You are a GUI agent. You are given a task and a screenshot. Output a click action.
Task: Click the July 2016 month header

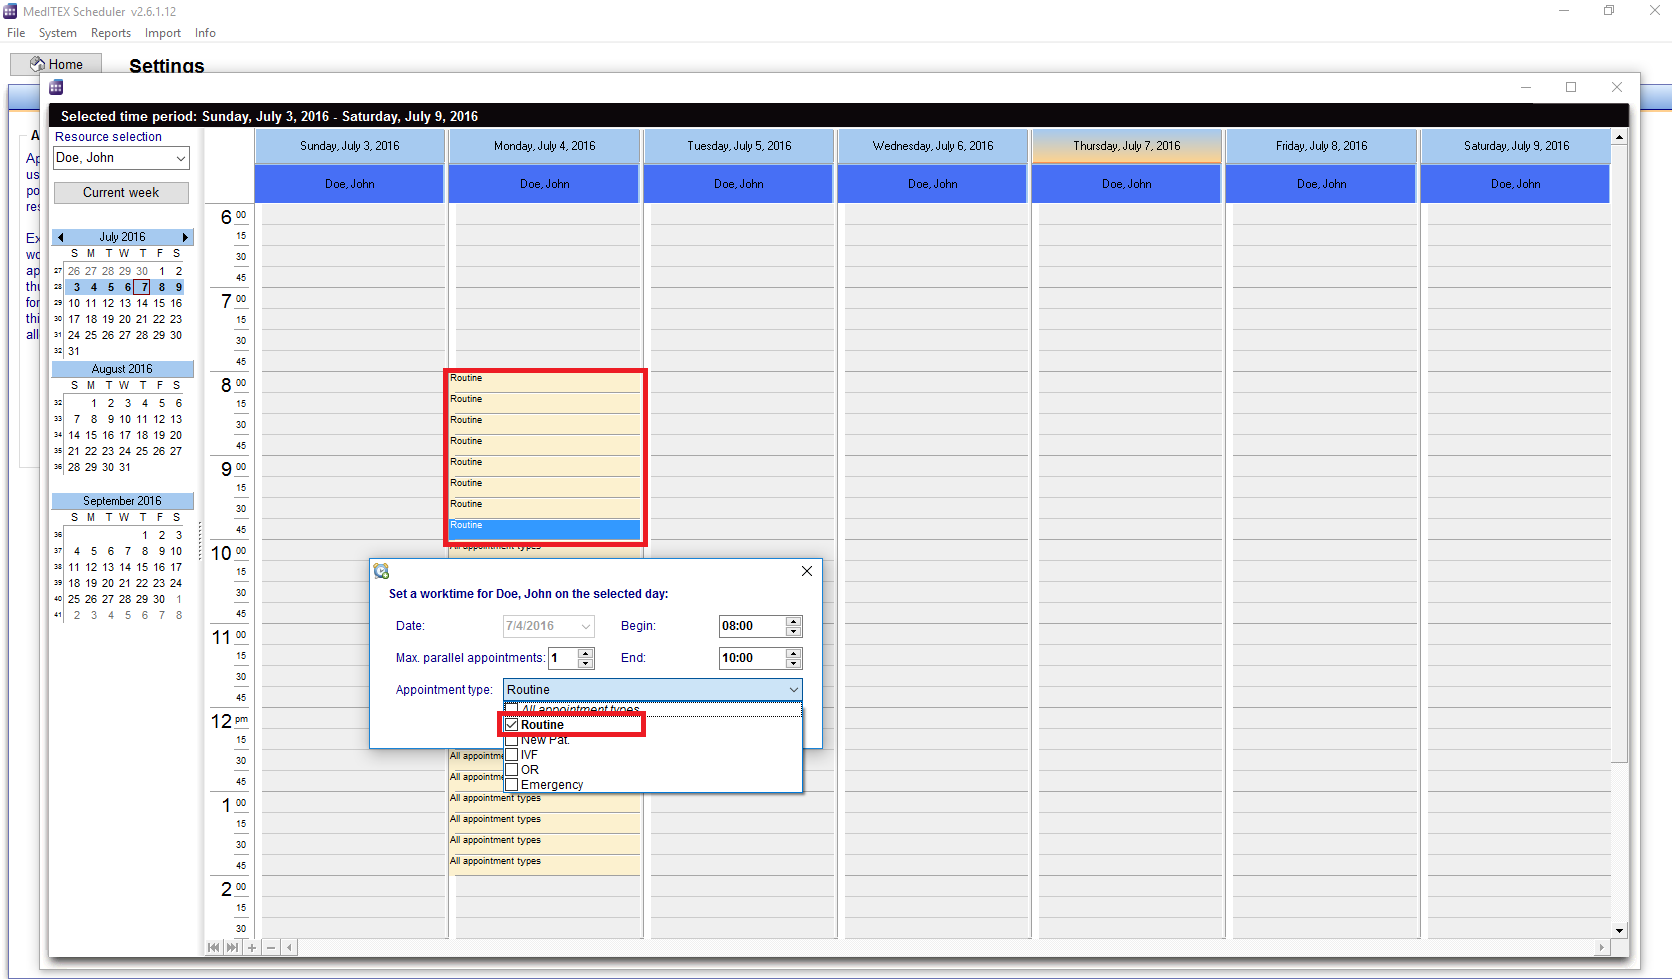(122, 237)
